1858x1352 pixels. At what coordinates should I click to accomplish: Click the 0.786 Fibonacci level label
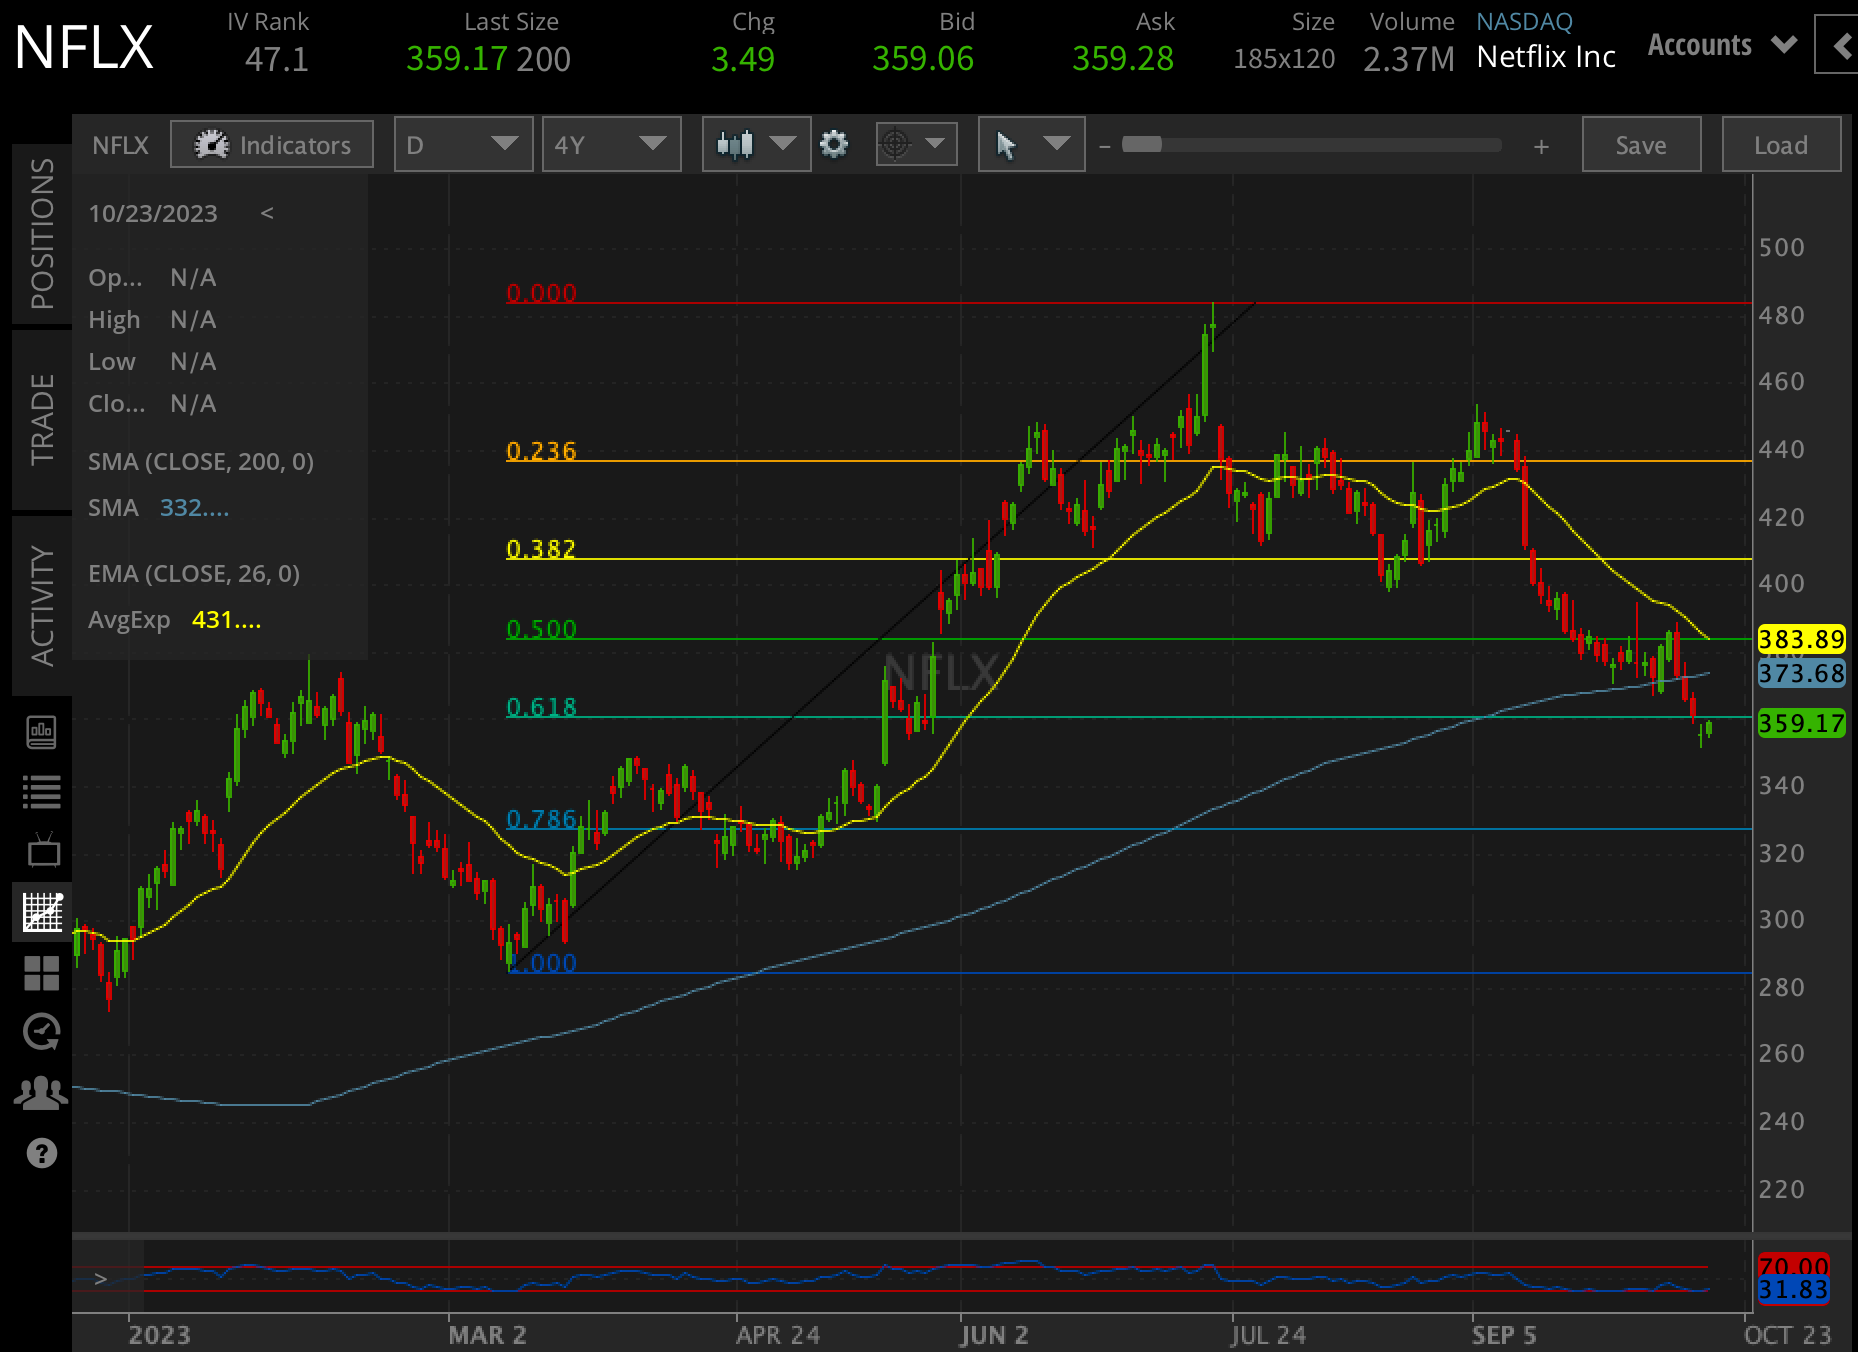541,819
